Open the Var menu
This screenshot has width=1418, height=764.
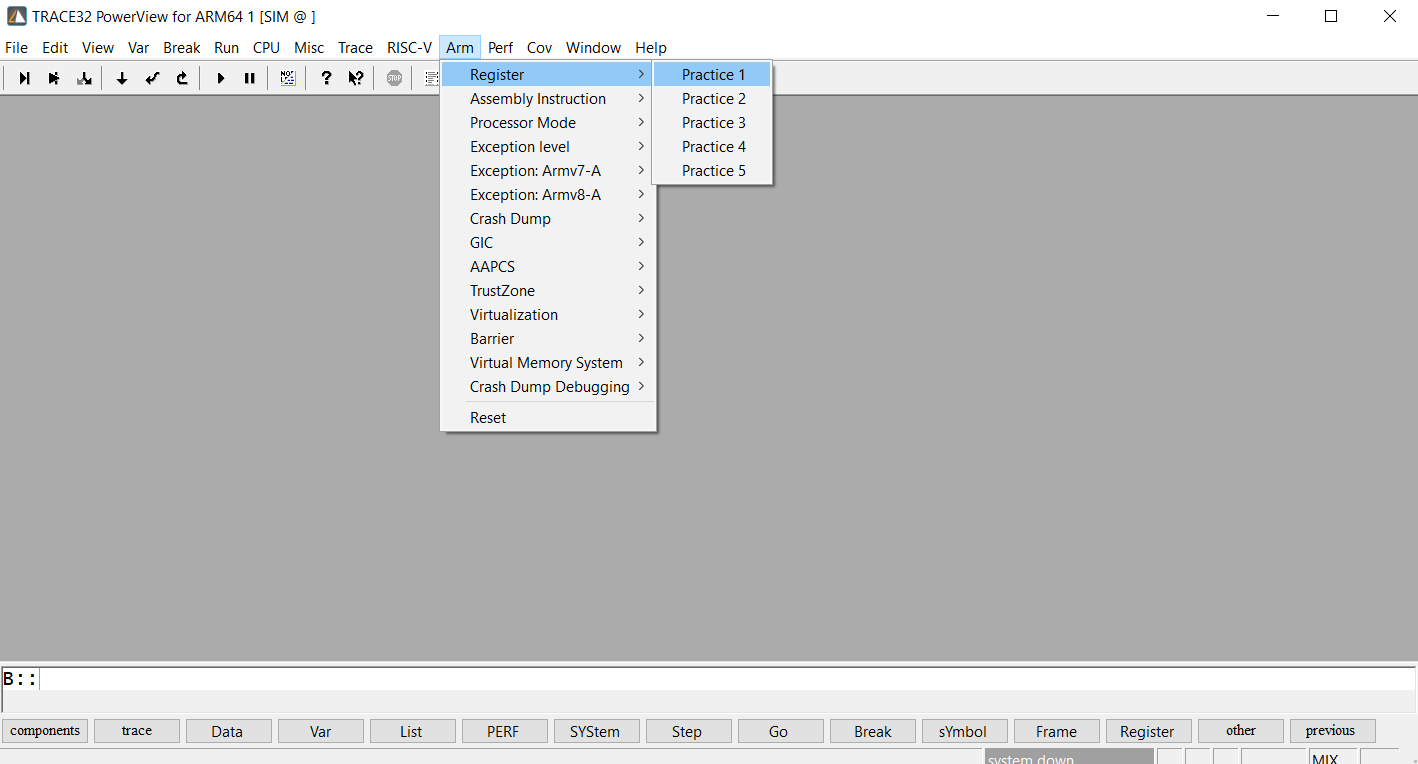138,48
